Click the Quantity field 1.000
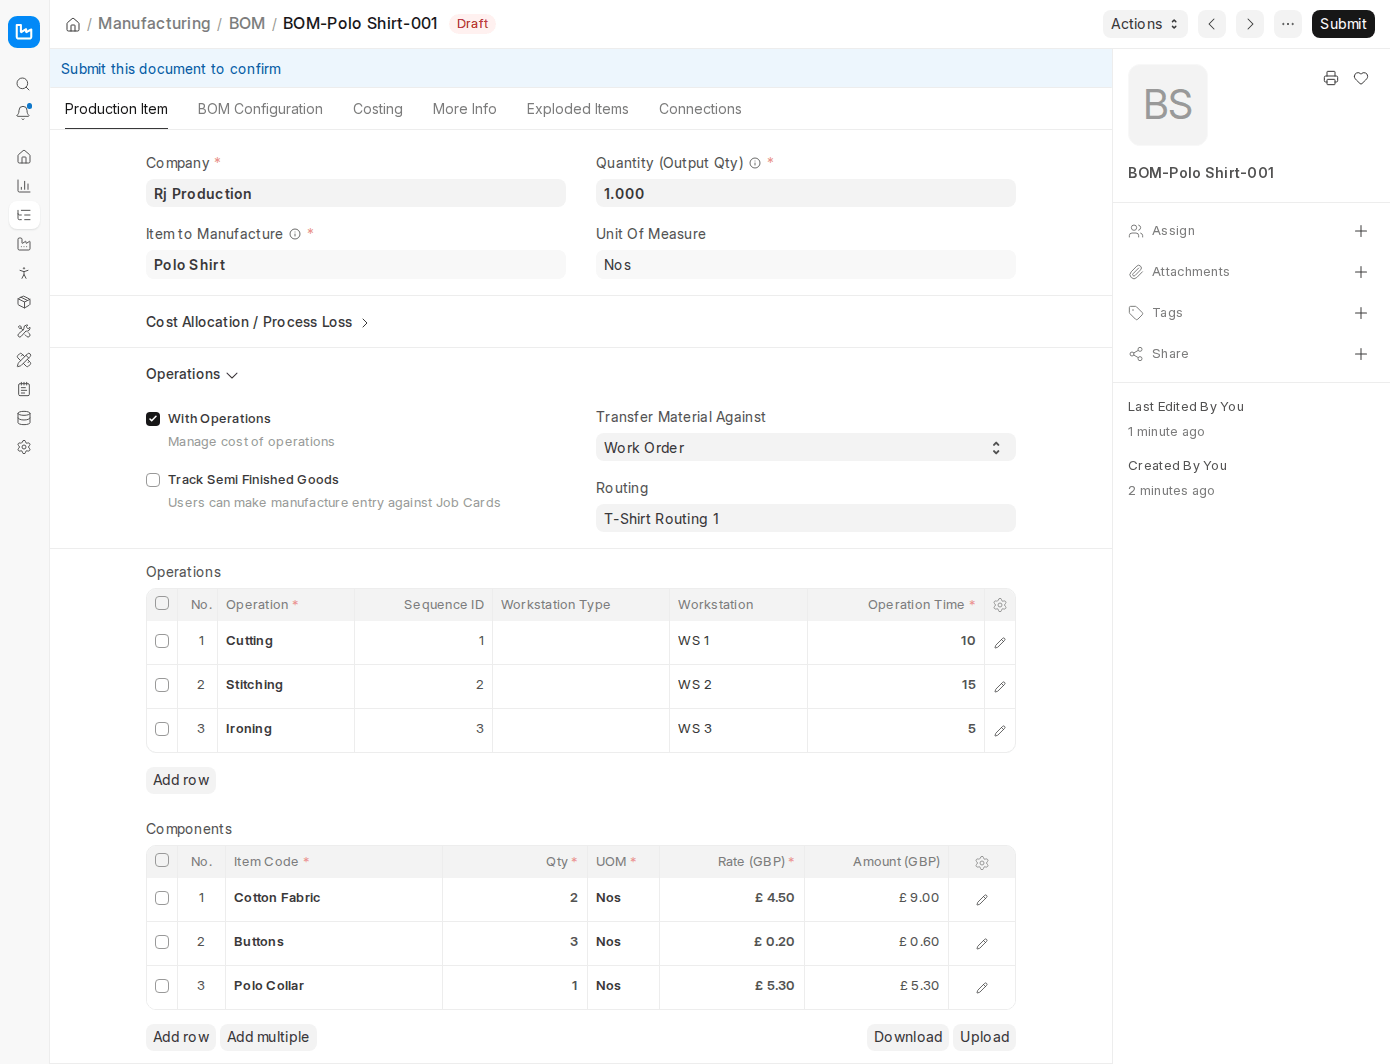 [806, 193]
